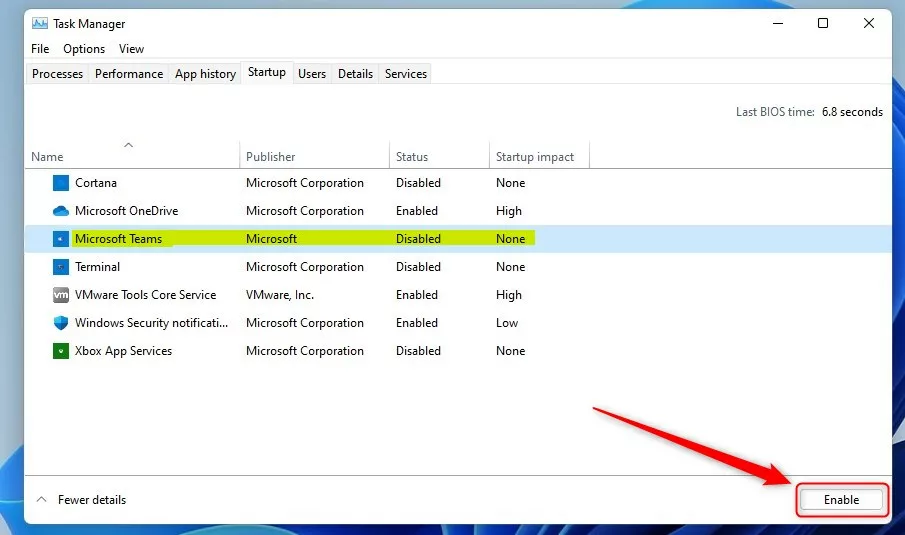Image resolution: width=905 pixels, height=535 pixels.
Task: Sort by the Name column header
Action: (47, 157)
